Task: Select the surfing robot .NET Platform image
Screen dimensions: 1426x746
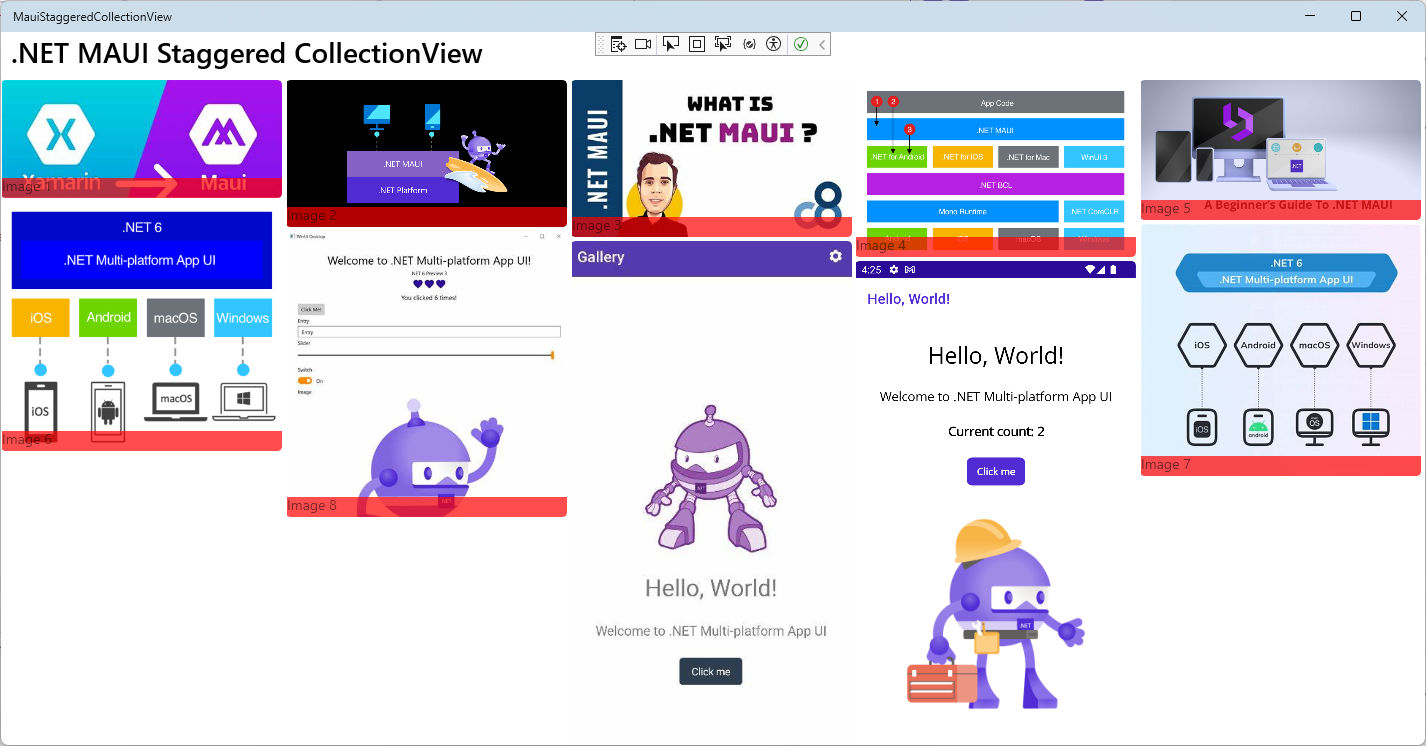Action: (x=427, y=153)
